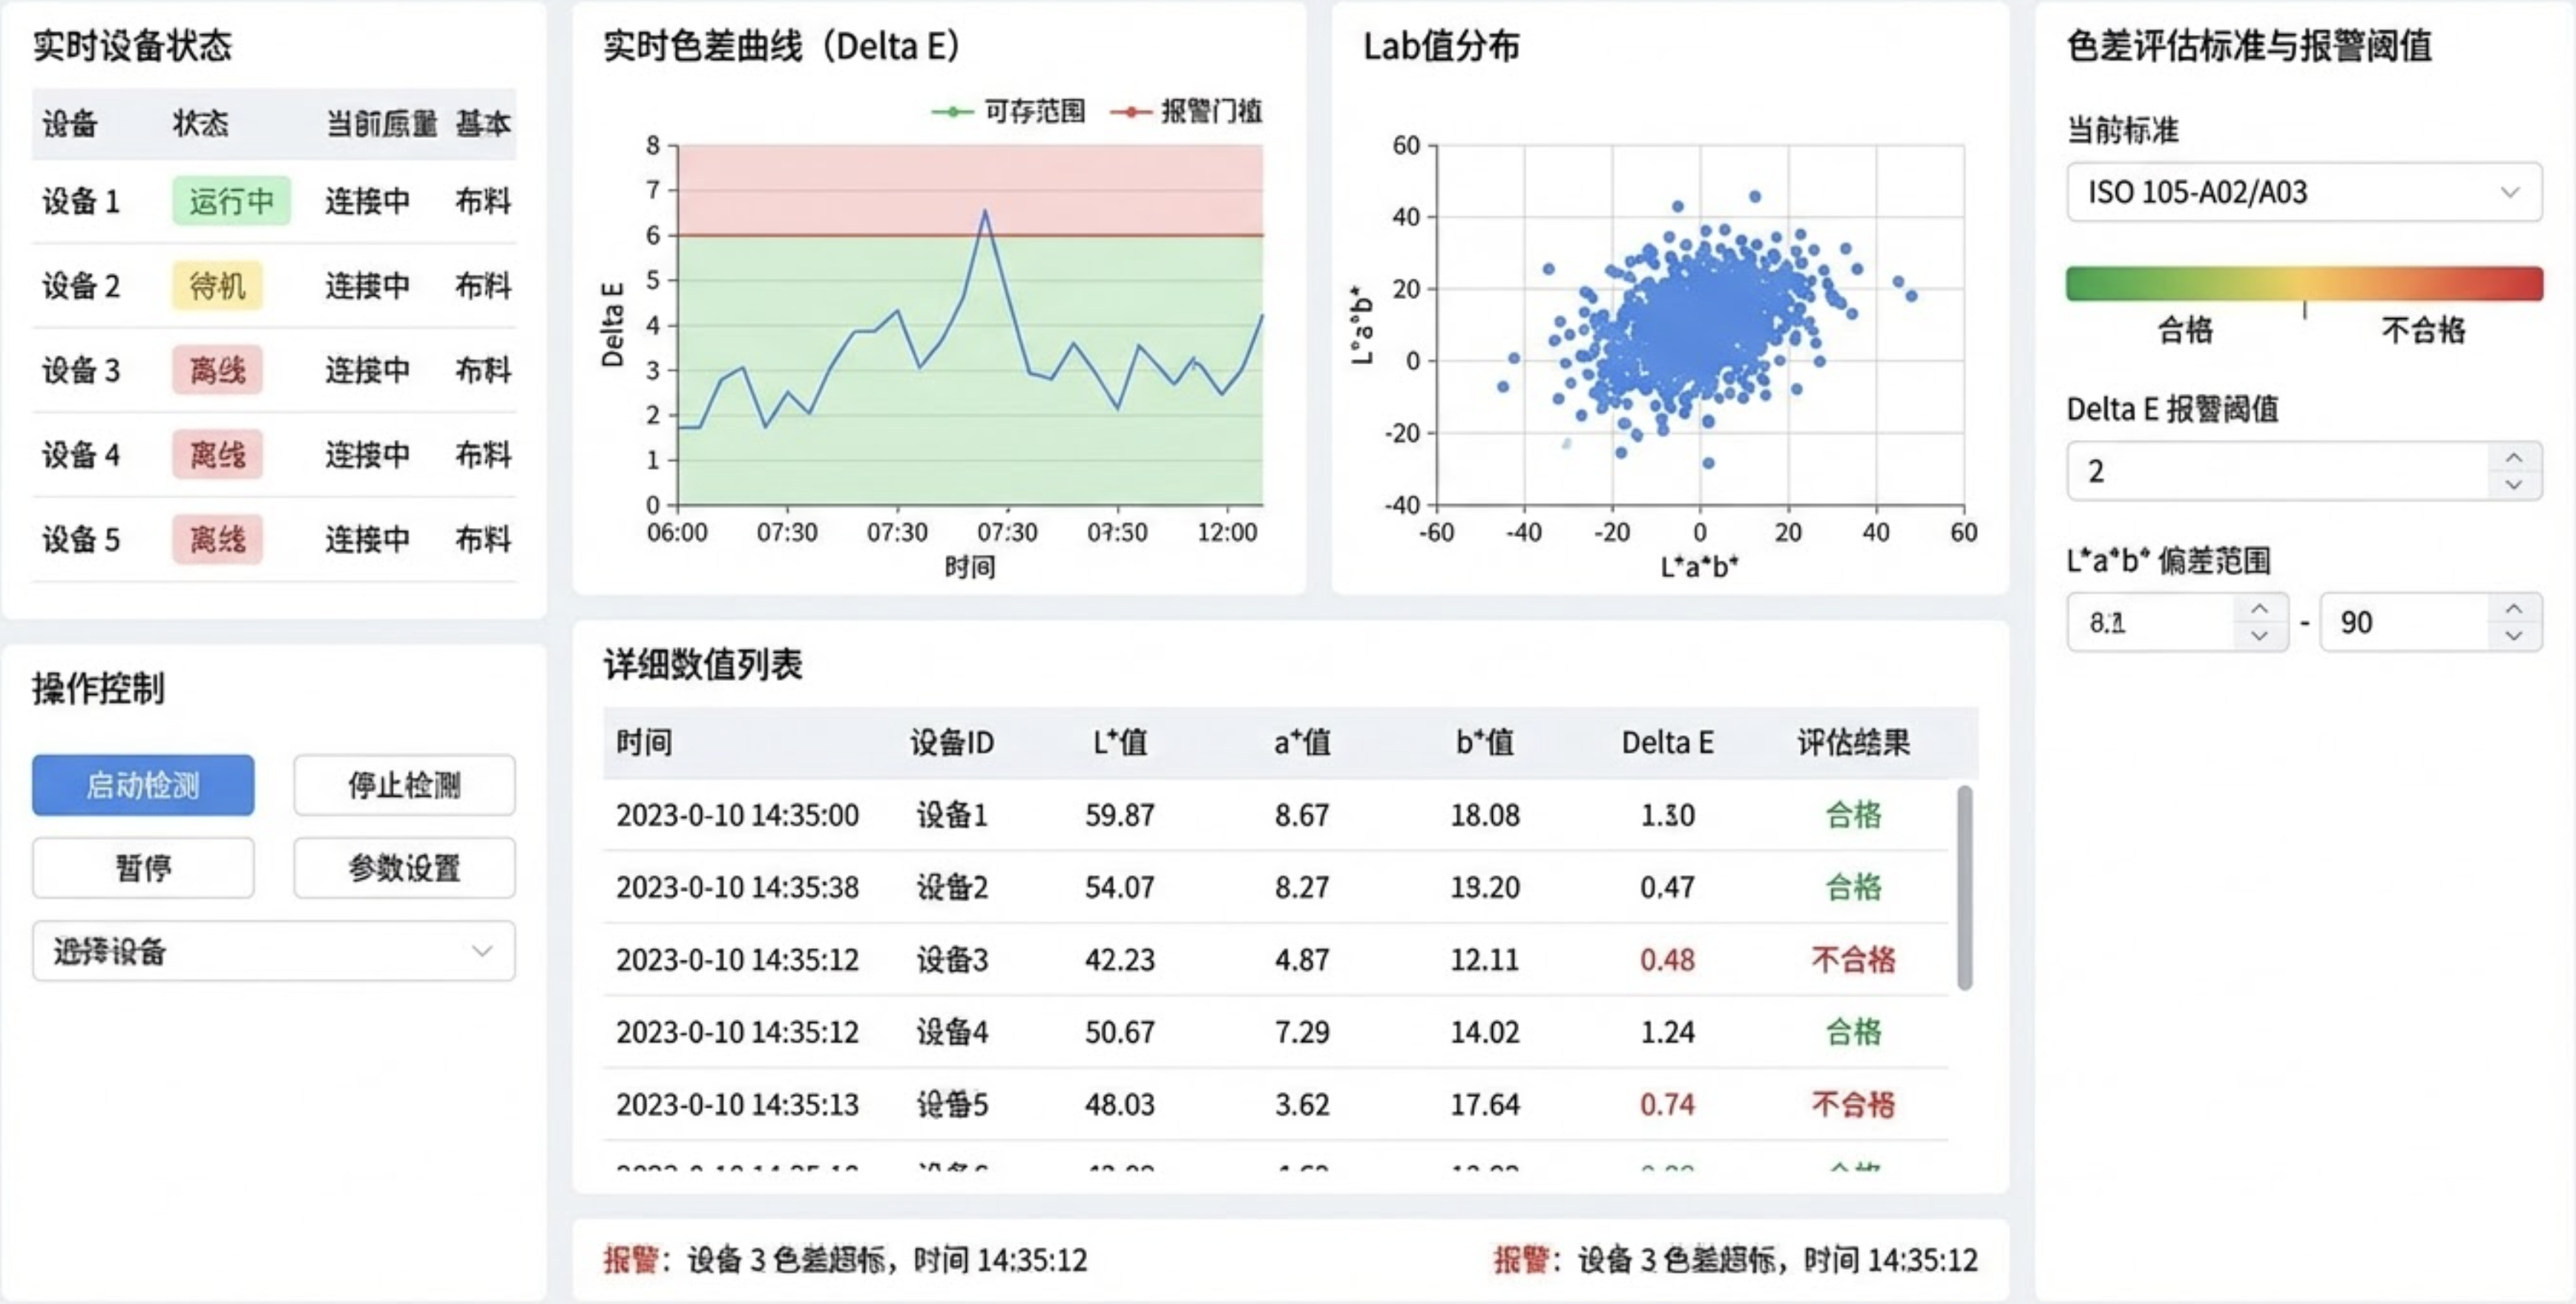This screenshot has width=2576, height=1304.
Task: Click the 停止检测 button
Action: tap(404, 785)
